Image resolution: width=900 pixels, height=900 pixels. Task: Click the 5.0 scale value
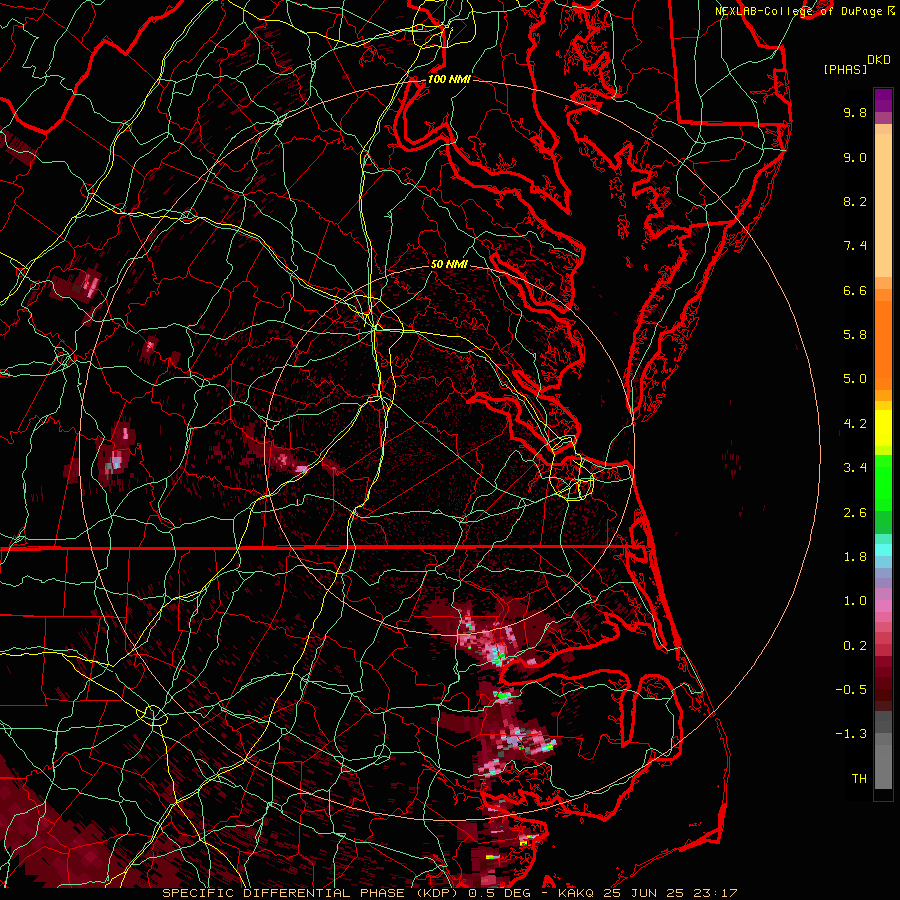[x=855, y=379]
